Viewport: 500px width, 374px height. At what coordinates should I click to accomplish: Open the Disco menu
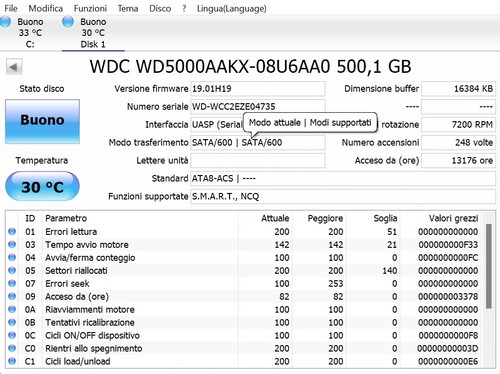click(x=160, y=8)
